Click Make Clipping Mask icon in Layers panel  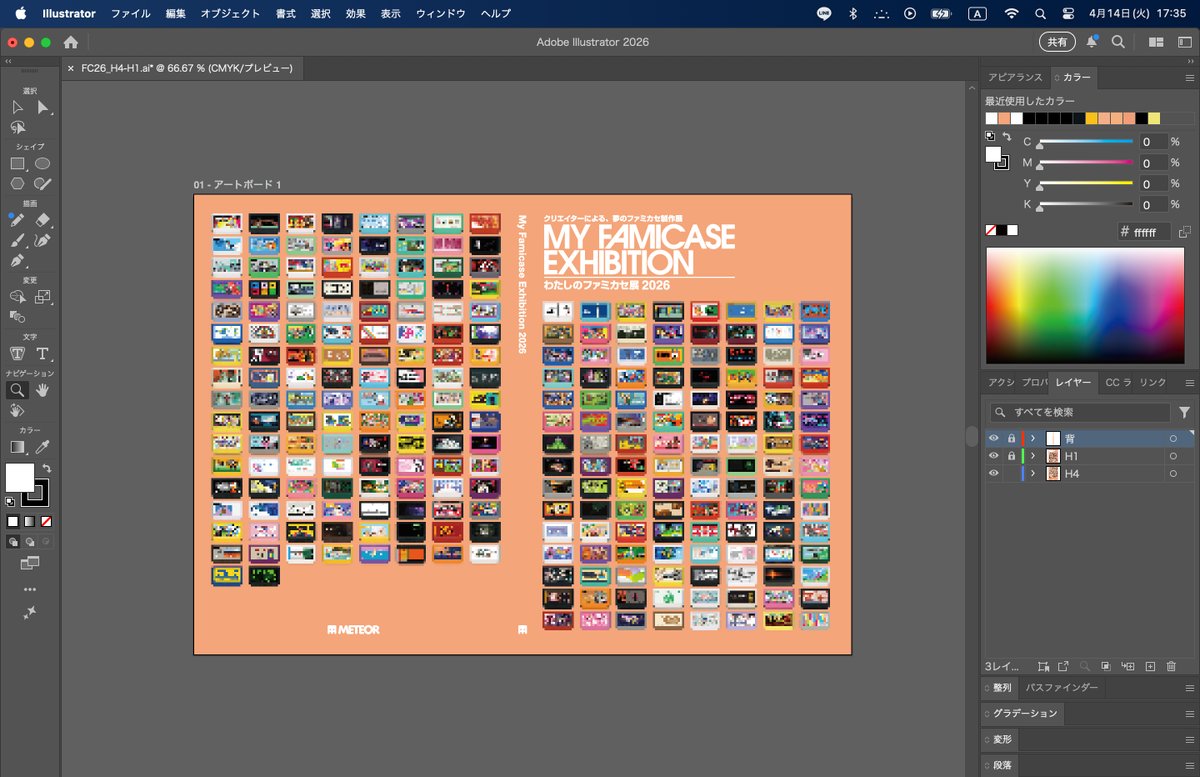(x=1106, y=666)
